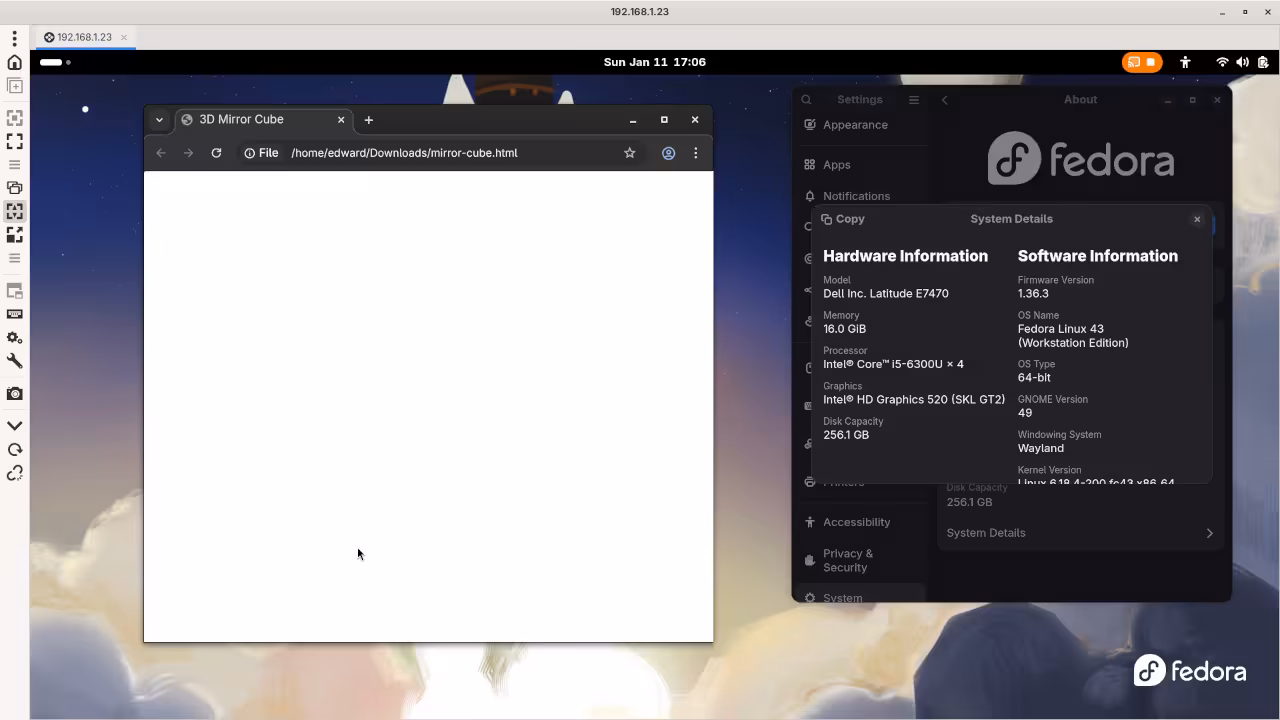This screenshot has height=720, width=1280.
Task: Grab keyboard input using the keyboard icon
Action: click(14, 314)
